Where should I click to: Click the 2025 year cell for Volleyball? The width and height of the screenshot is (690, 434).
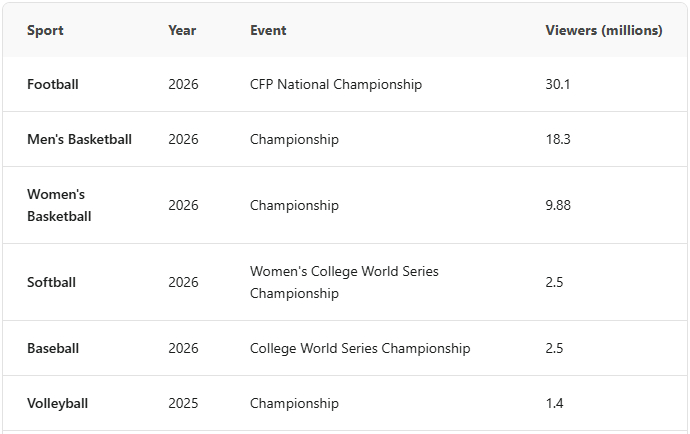pos(183,403)
